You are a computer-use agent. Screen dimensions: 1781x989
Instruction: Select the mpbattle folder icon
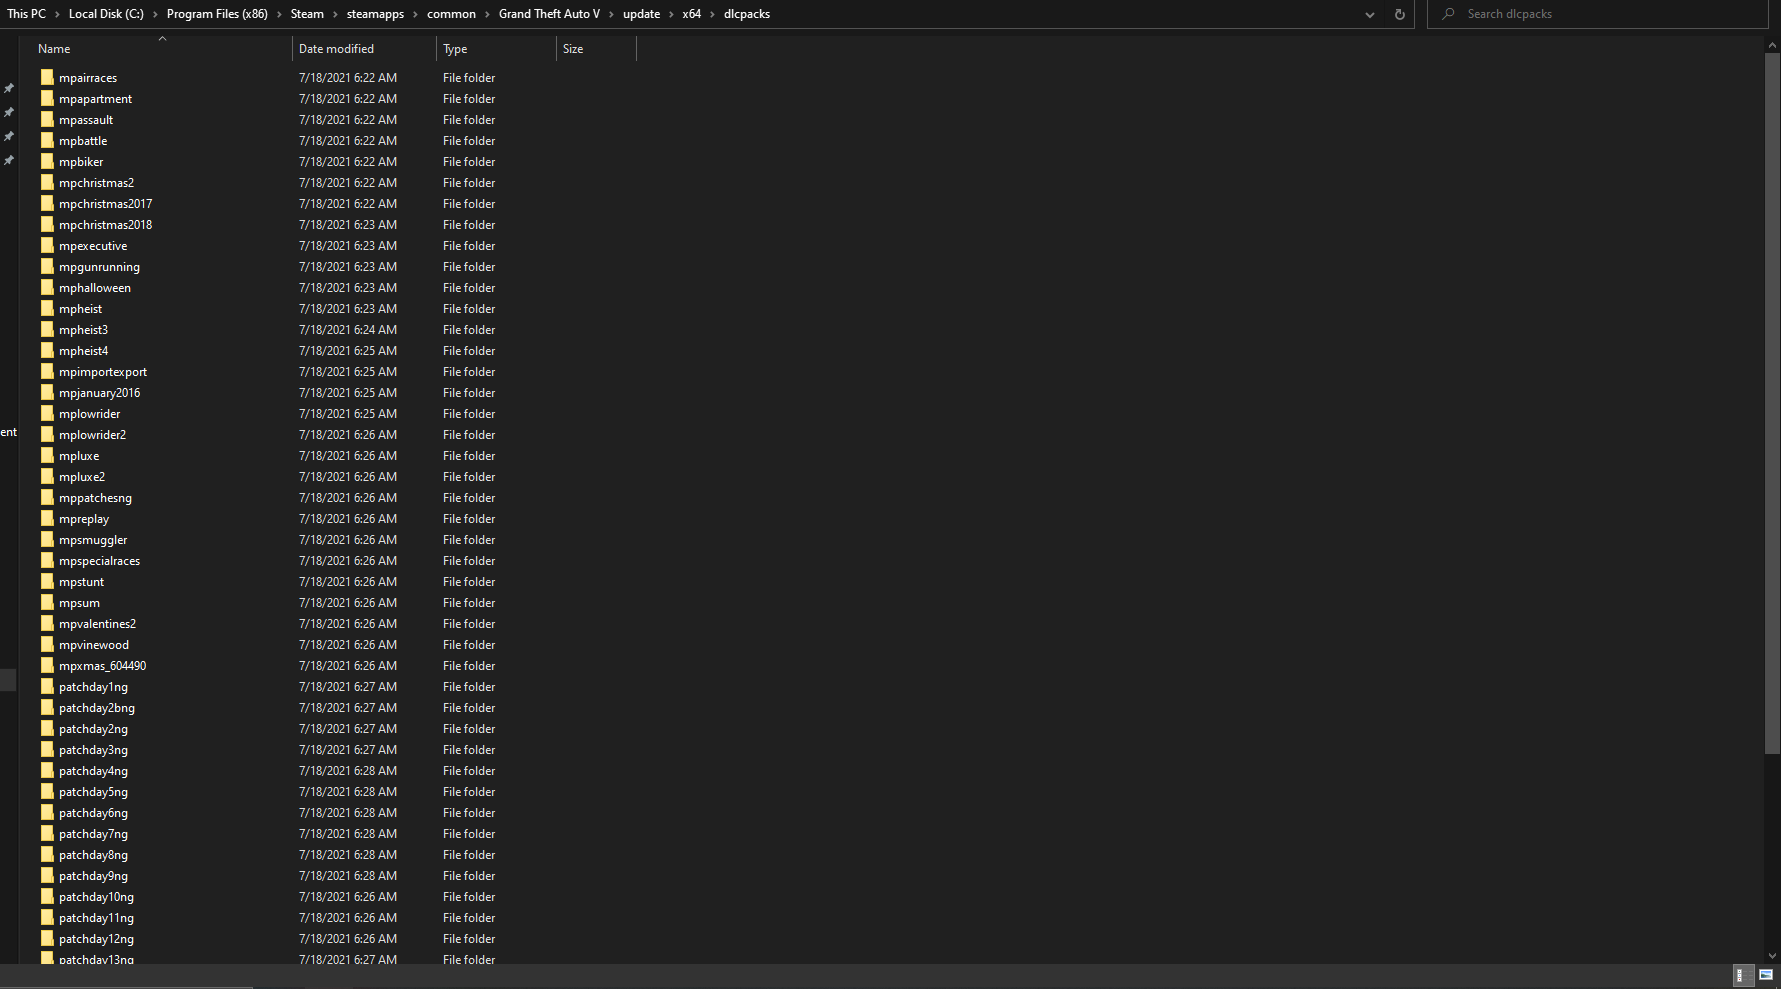[47, 140]
